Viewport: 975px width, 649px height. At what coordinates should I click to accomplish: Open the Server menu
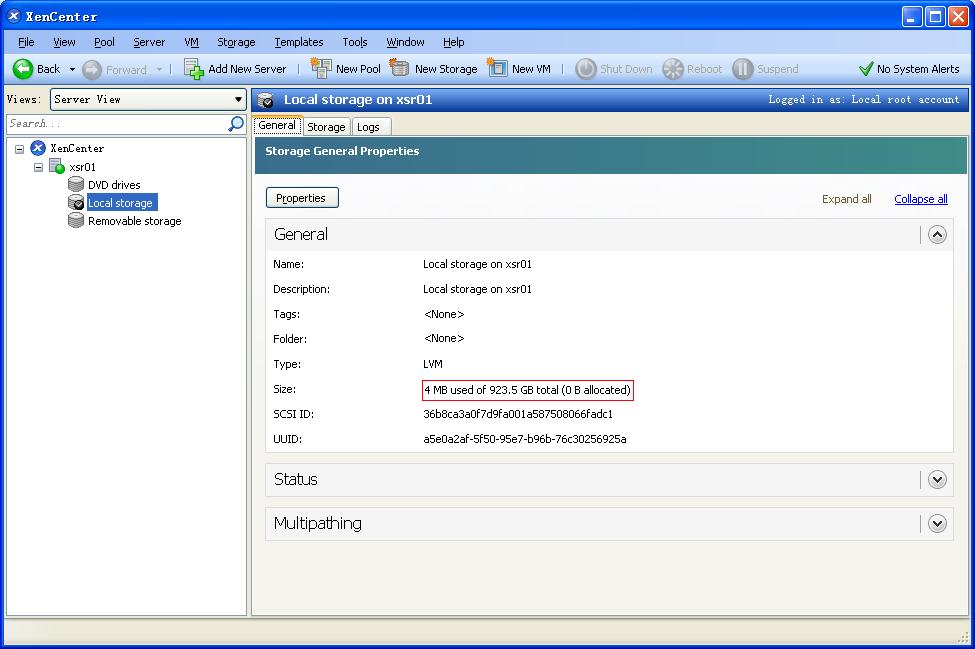coord(149,42)
